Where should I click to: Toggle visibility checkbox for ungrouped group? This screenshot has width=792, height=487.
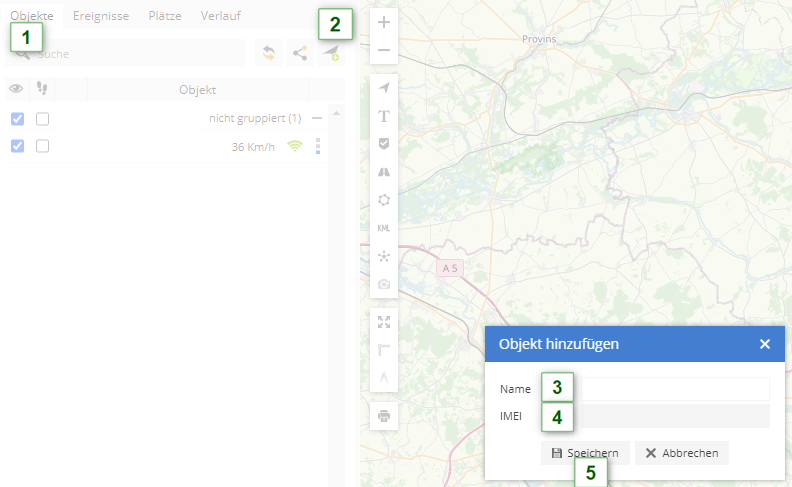coord(17,119)
